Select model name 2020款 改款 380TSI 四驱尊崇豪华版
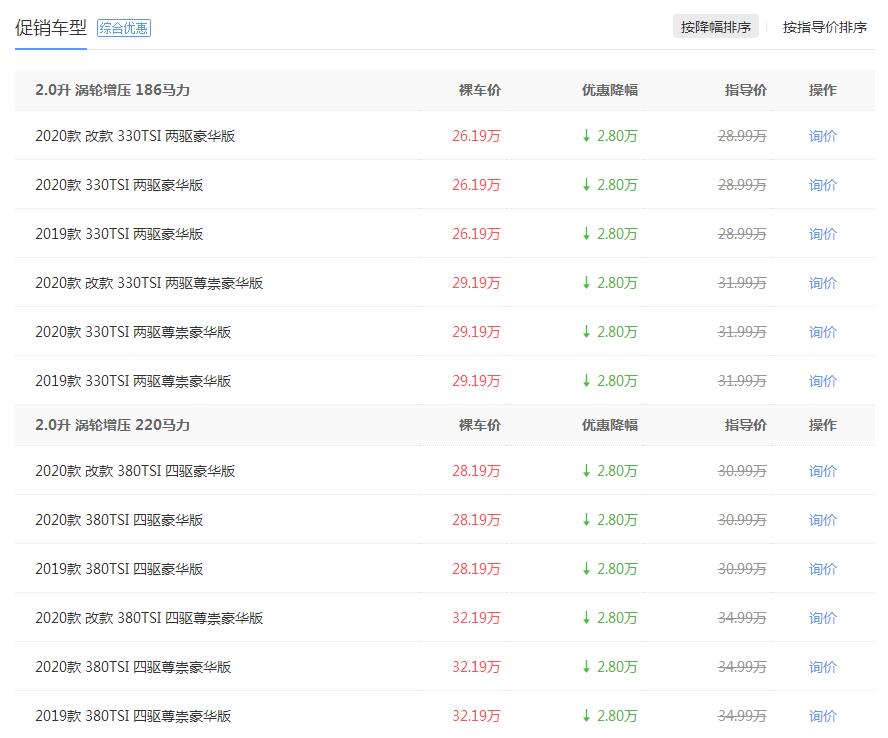The width and height of the screenshot is (888, 738). pos(149,618)
